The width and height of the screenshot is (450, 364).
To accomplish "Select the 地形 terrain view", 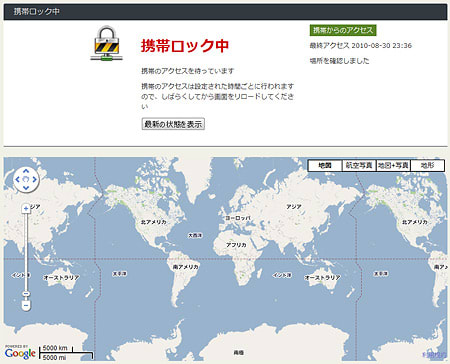I will [x=427, y=165].
